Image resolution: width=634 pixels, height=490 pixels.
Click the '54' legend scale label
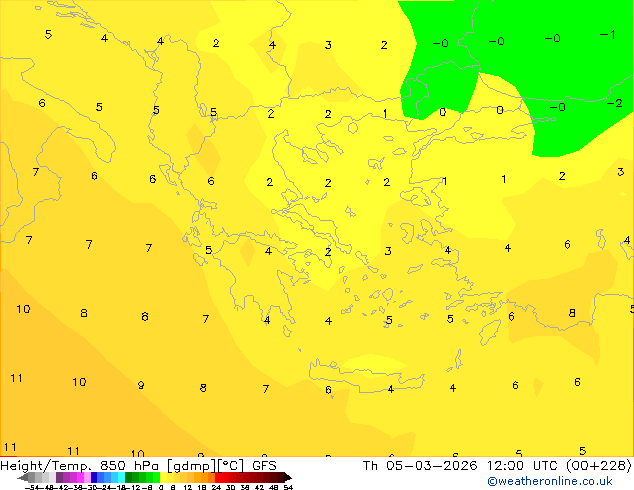coord(288,488)
